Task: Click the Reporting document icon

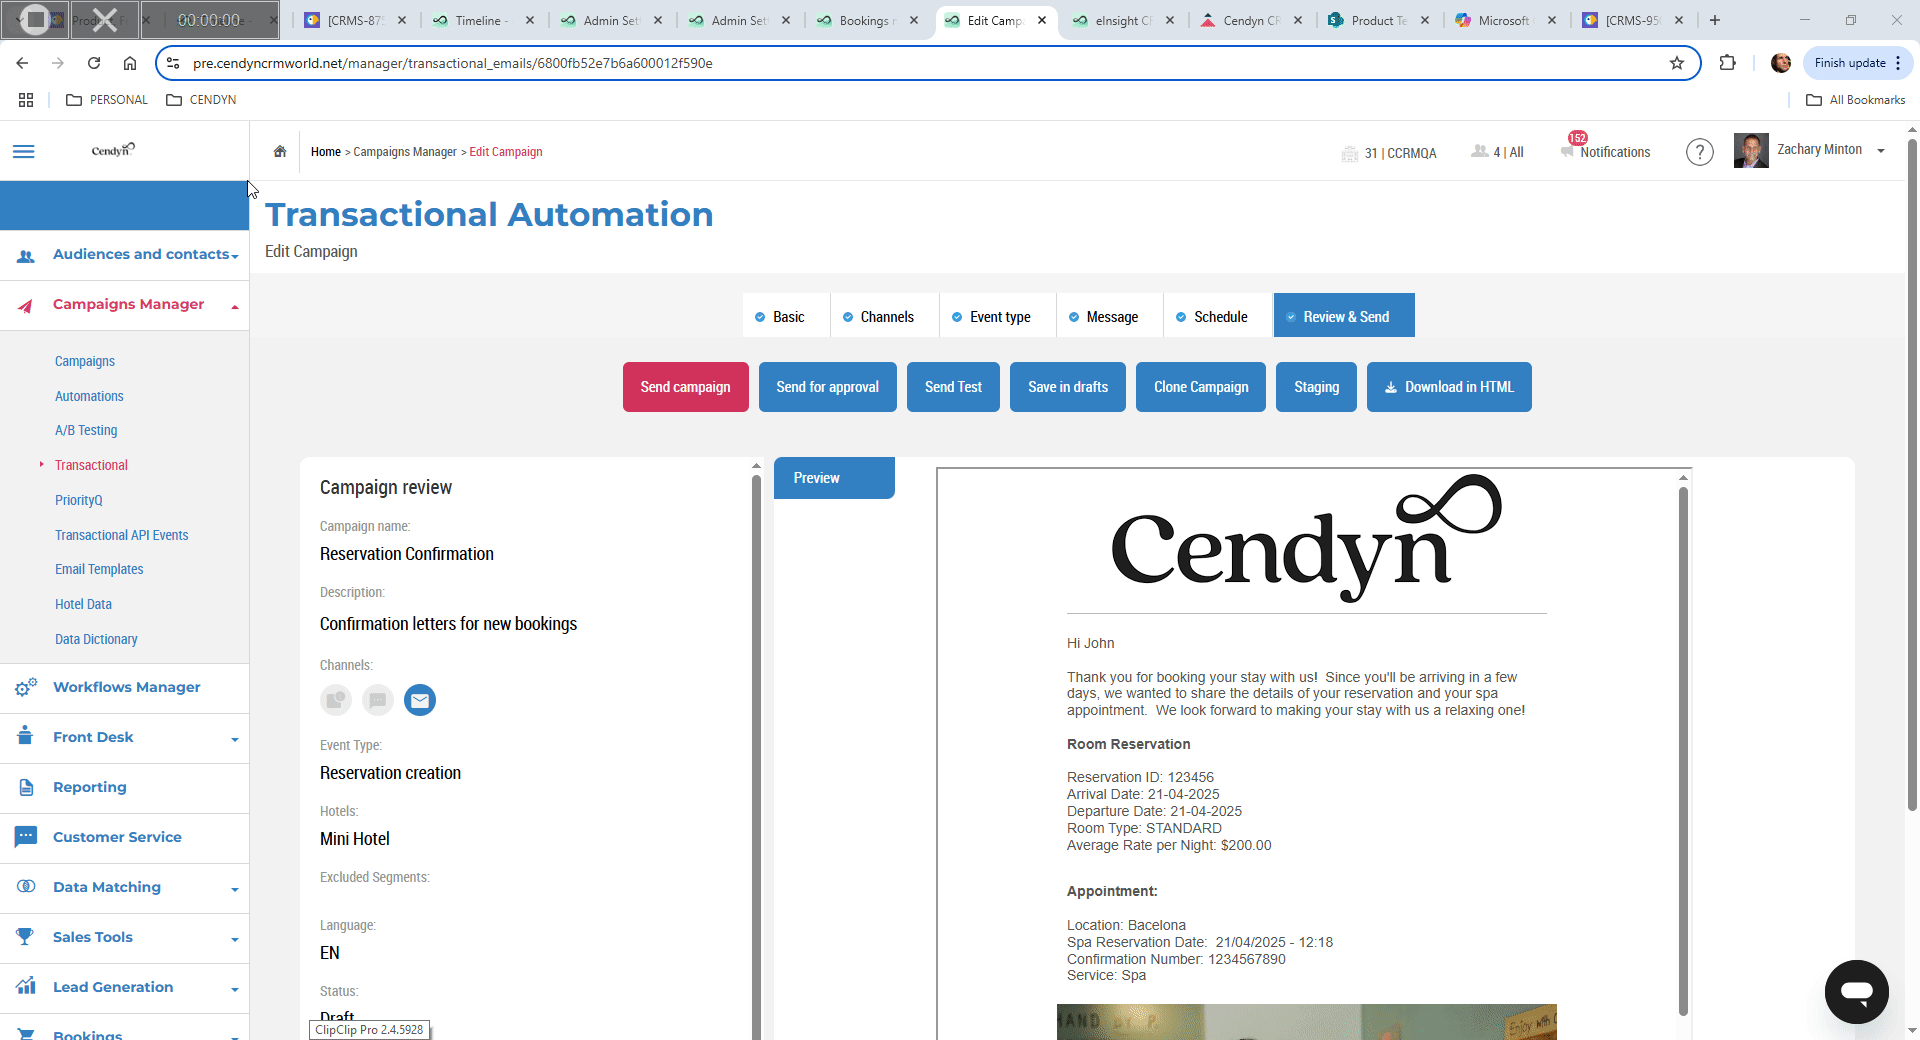Action: tap(26, 787)
